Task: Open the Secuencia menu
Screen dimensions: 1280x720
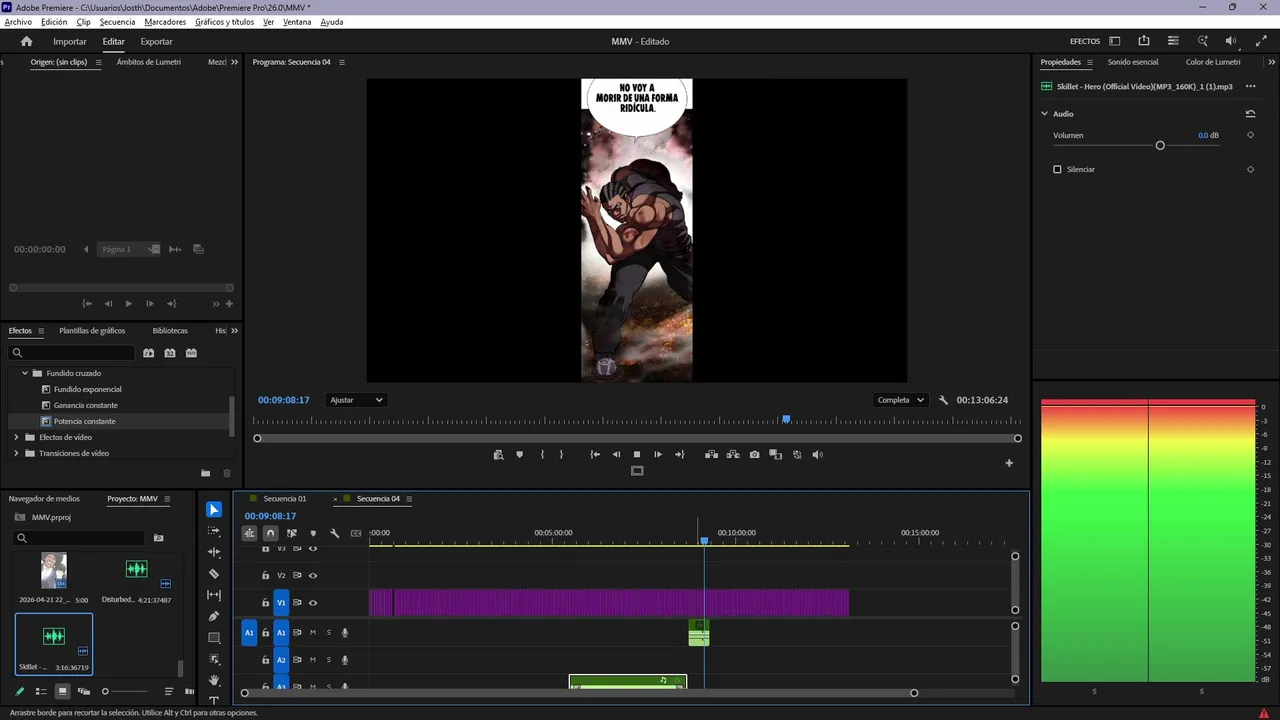Action: (x=117, y=22)
